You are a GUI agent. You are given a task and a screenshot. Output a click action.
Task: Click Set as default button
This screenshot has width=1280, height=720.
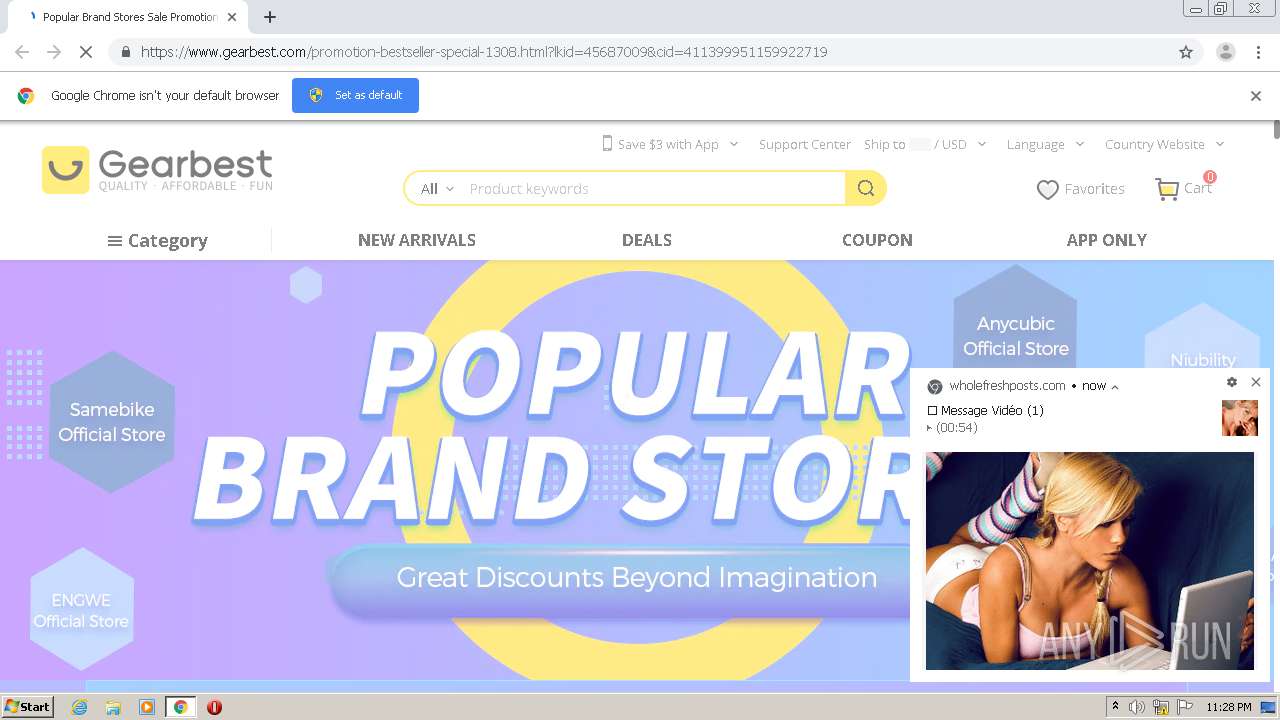(x=355, y=95)
